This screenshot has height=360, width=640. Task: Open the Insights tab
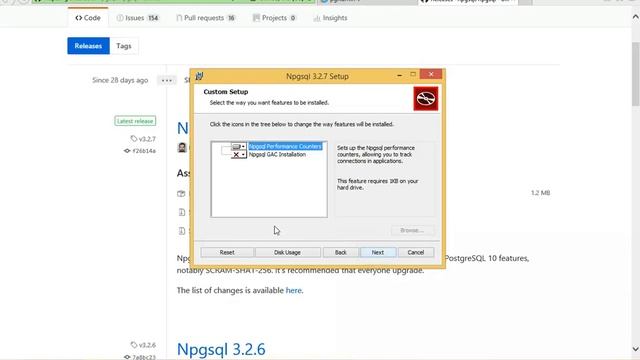[330, 18]
